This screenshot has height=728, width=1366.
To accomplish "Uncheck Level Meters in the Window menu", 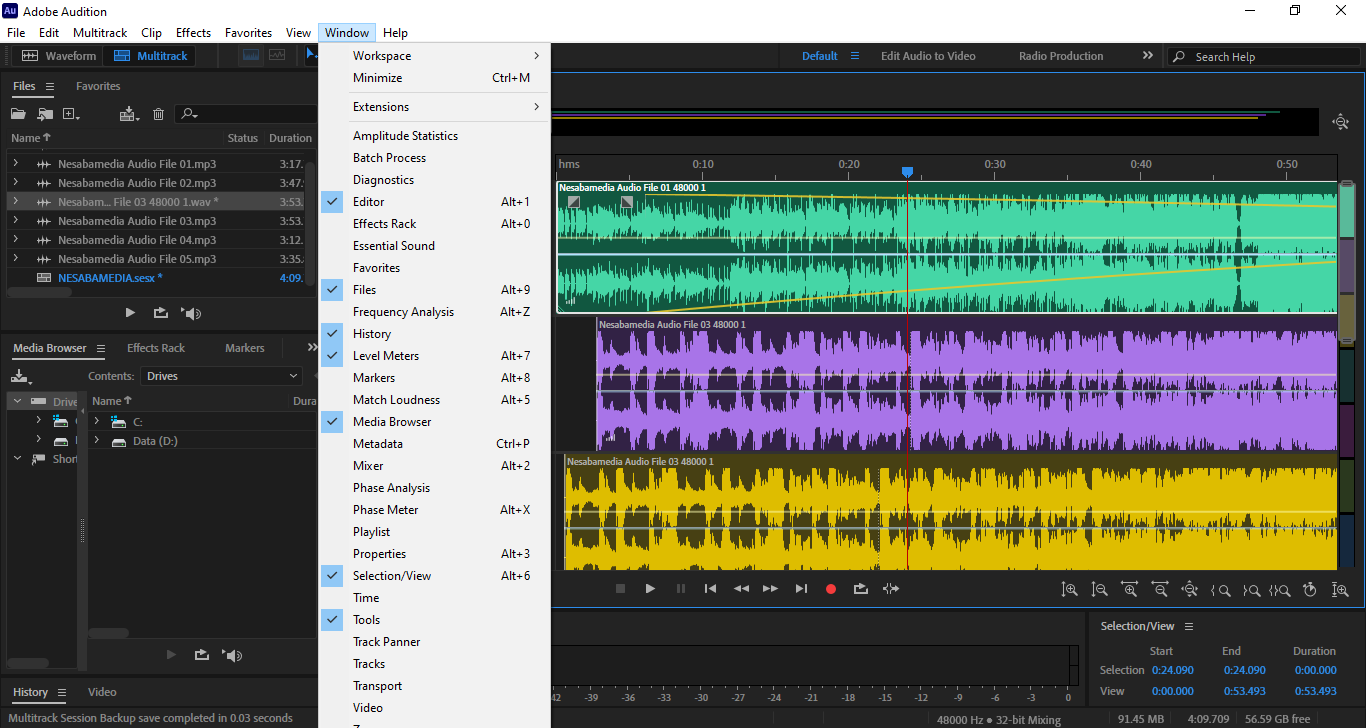I will pos(386,356).
